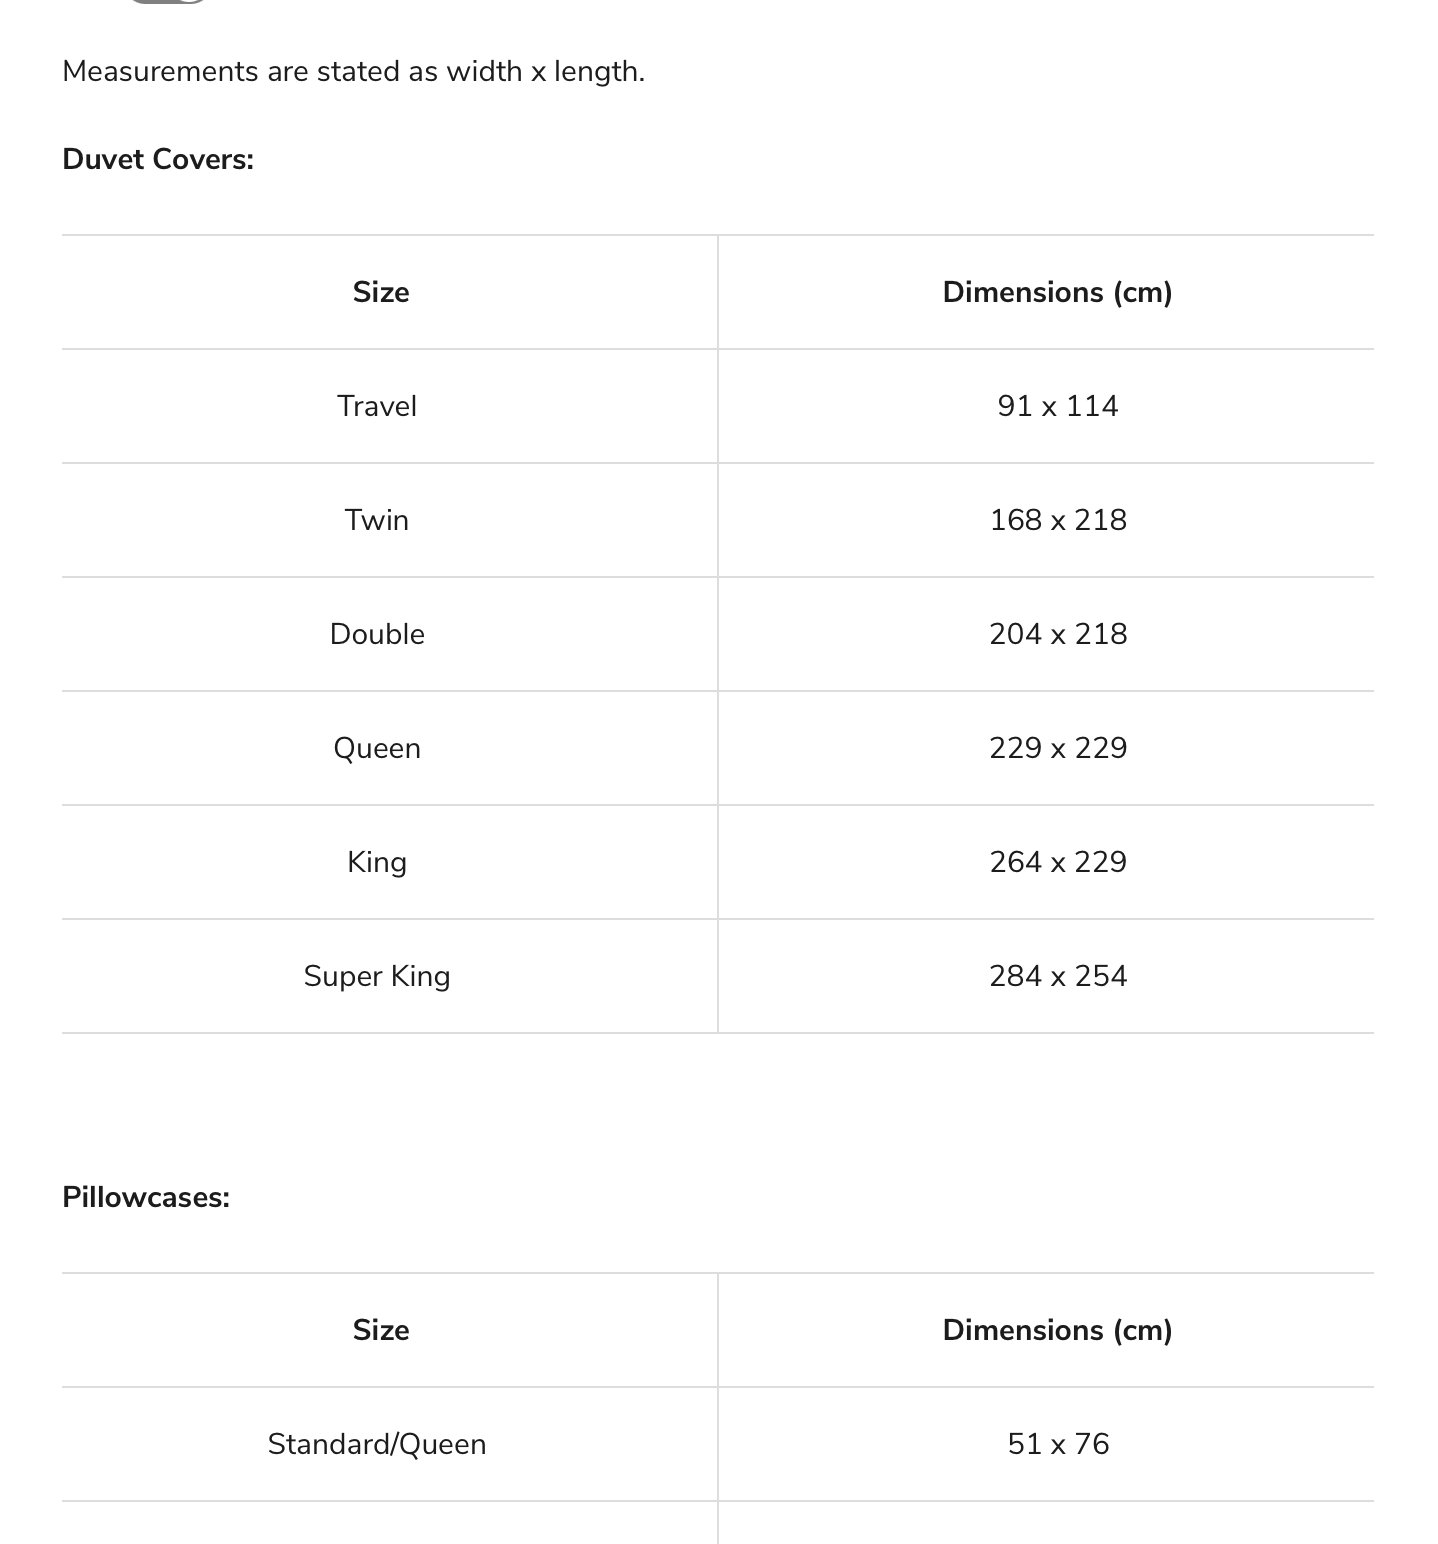Select the King size cell
The image size is (1438, 1544).
(377, 862)
